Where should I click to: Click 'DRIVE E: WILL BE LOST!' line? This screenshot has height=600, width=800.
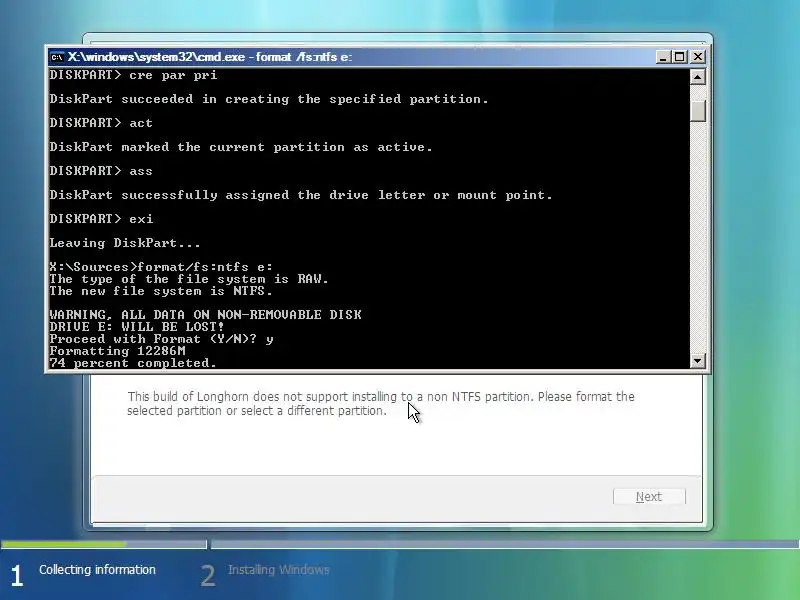click(x=137, y=327)
